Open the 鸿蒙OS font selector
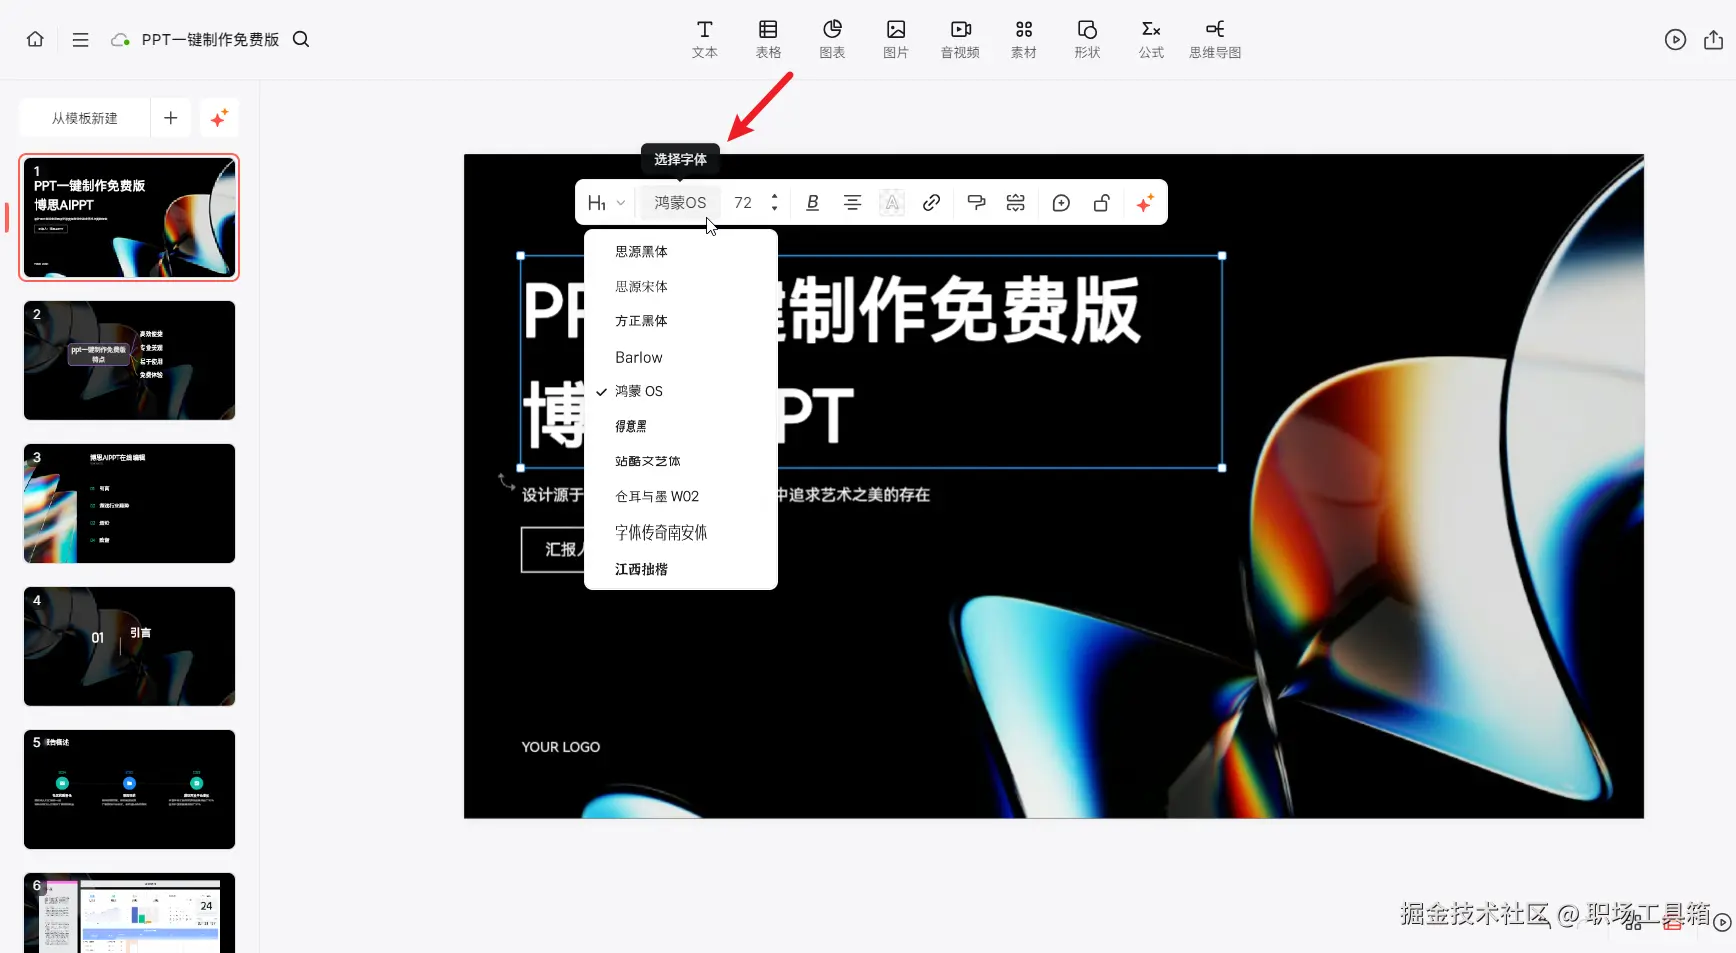Screen dimensions: 1736x953 680,203
